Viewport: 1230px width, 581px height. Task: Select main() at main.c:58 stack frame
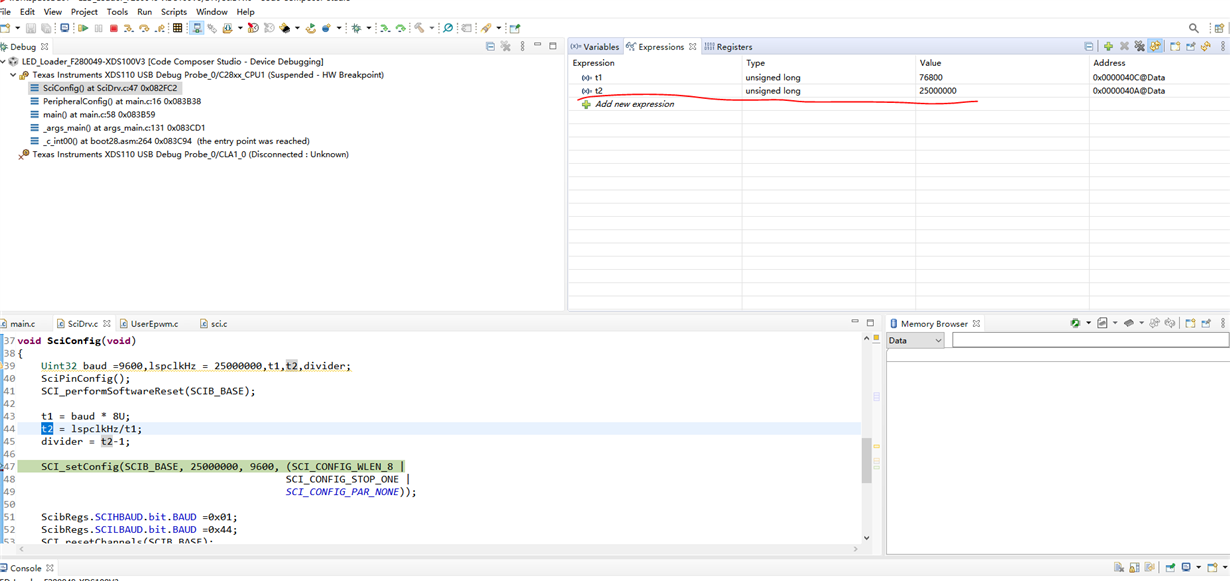pos(98,115)
